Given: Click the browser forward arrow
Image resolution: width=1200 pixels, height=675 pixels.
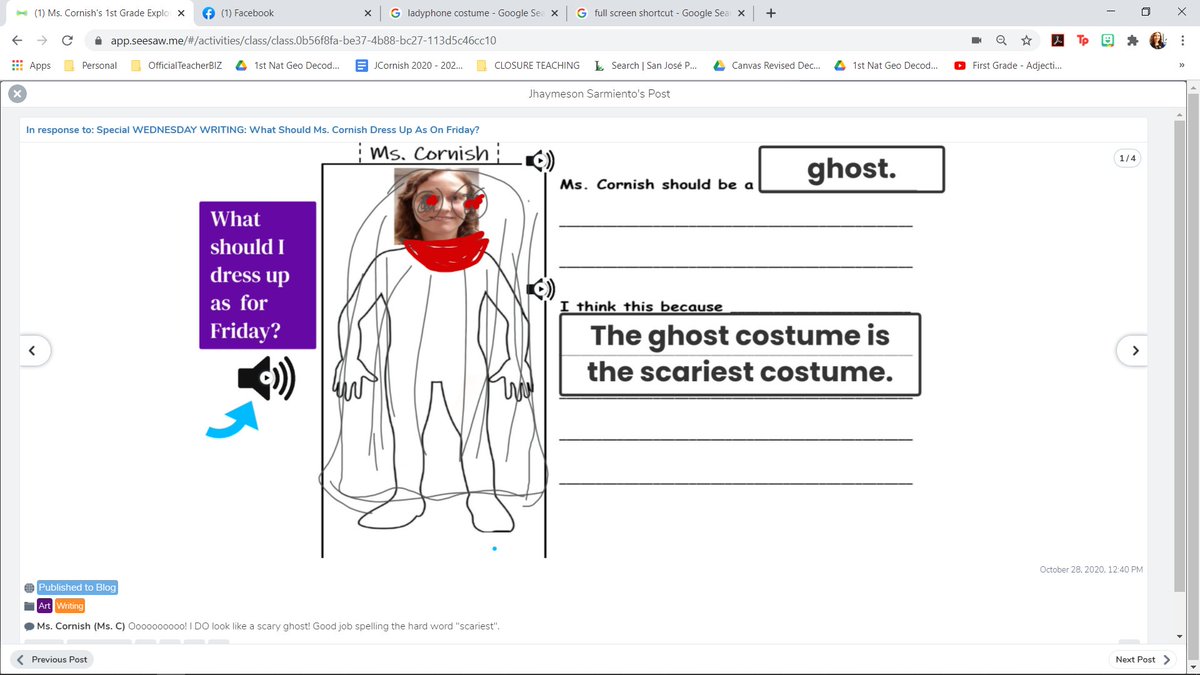Looking at the screenshot, I should point(42,41).
